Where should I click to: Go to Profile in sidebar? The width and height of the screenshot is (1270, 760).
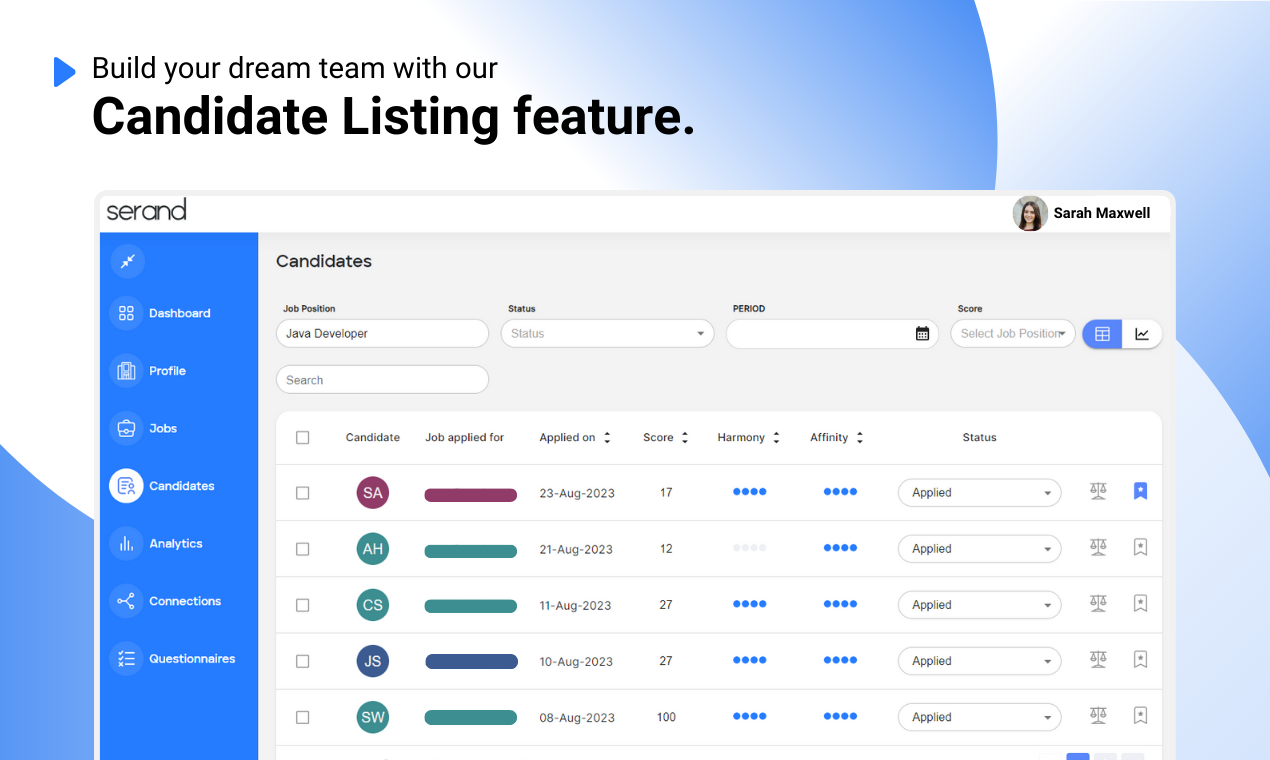pos(168,371)
